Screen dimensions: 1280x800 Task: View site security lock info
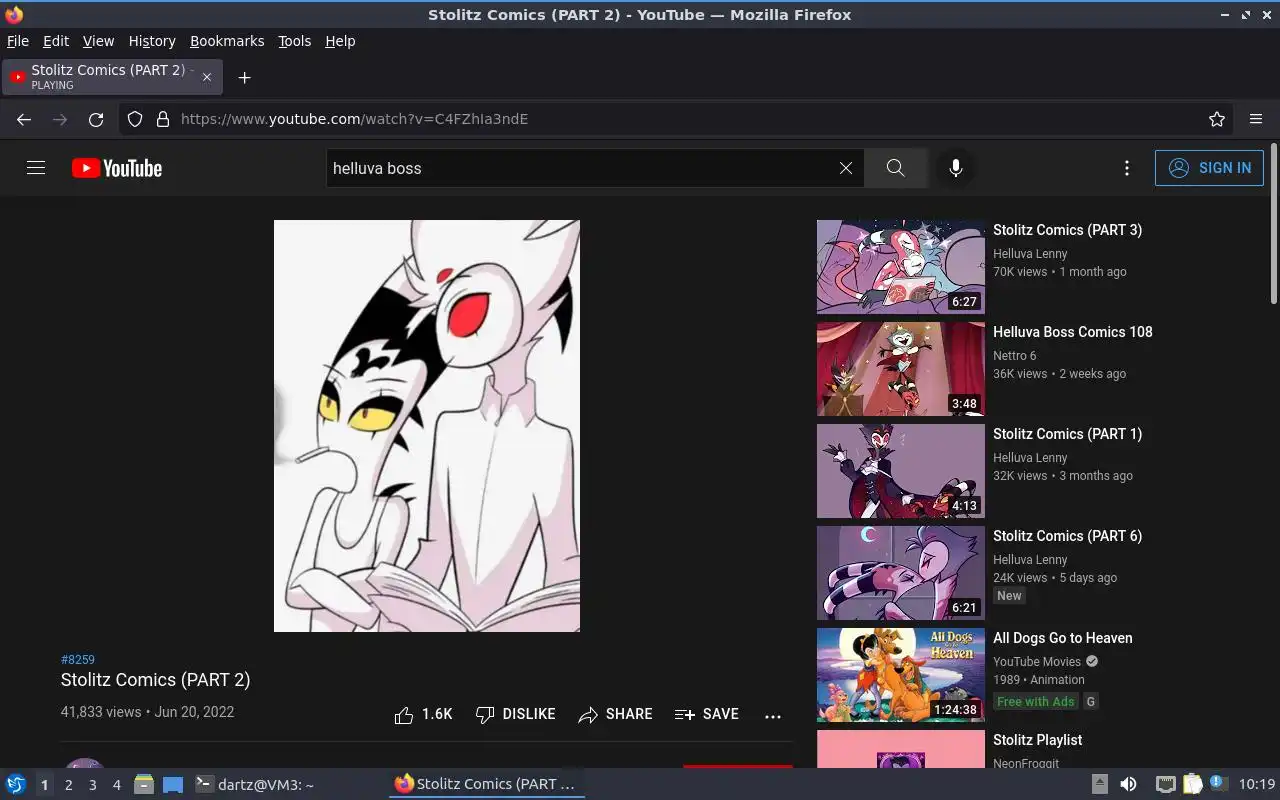coord(163,119)
